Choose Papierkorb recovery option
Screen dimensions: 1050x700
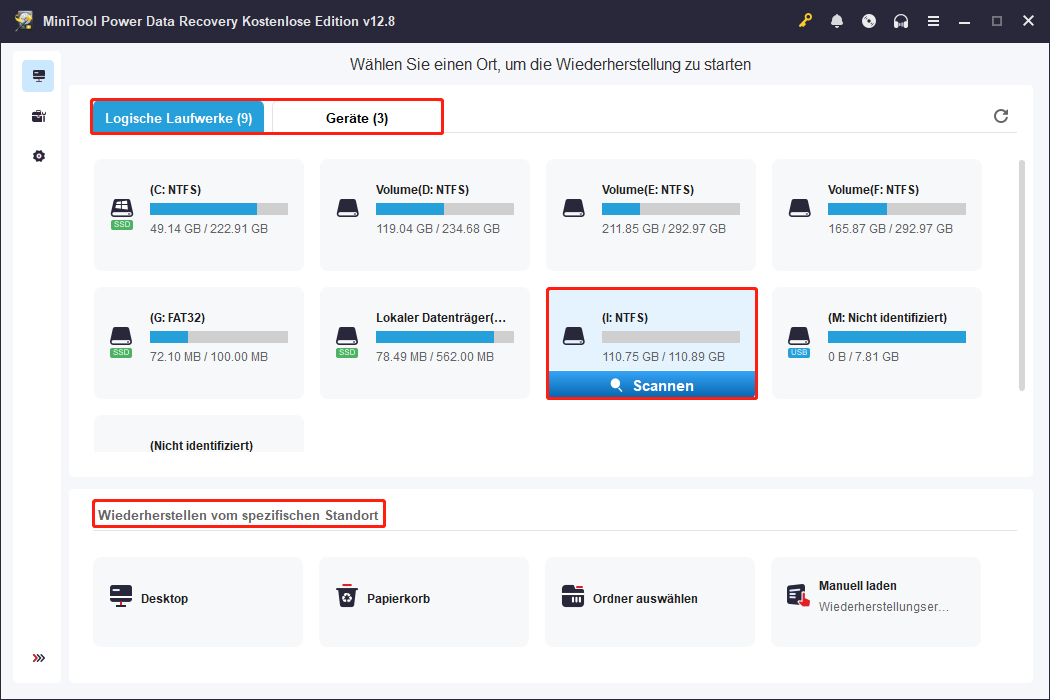(424, 598)
